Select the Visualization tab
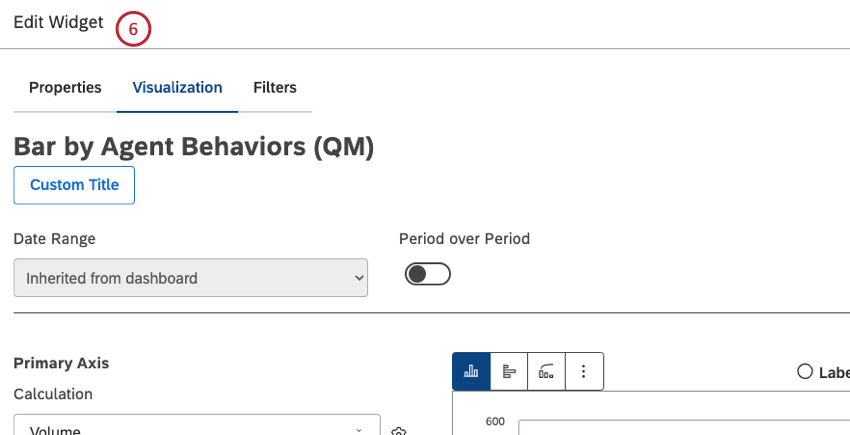This screenshot has width=850, height=435. pos(177,87)
